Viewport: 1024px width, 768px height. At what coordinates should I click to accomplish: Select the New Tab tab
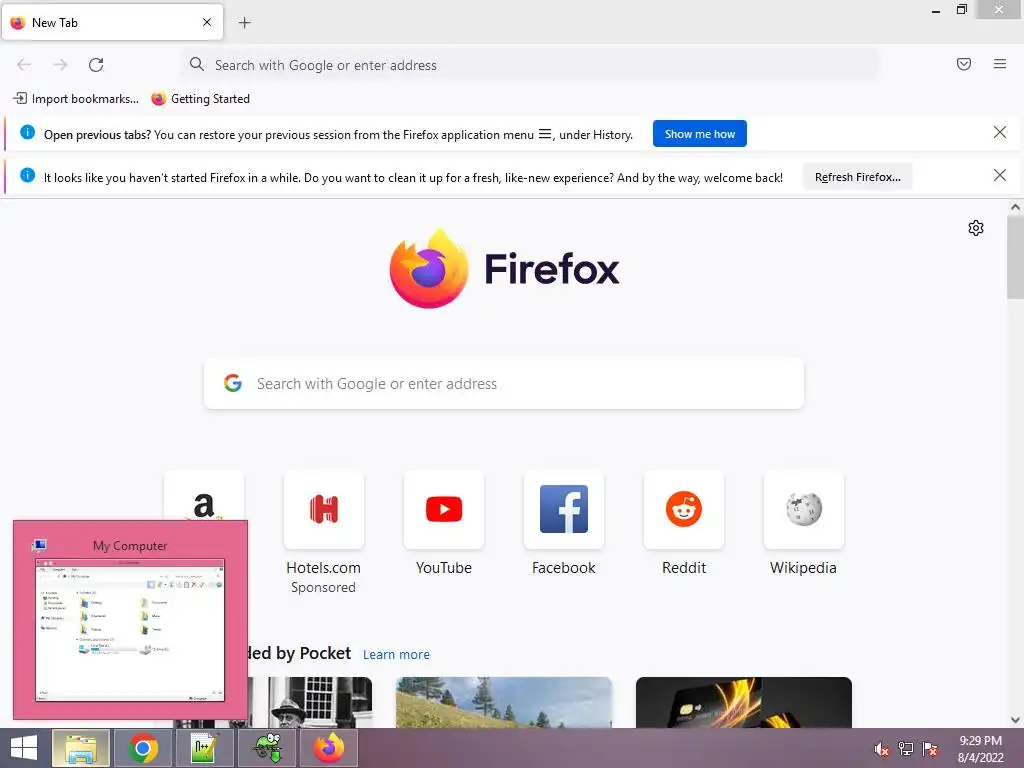tap(112, 22)
